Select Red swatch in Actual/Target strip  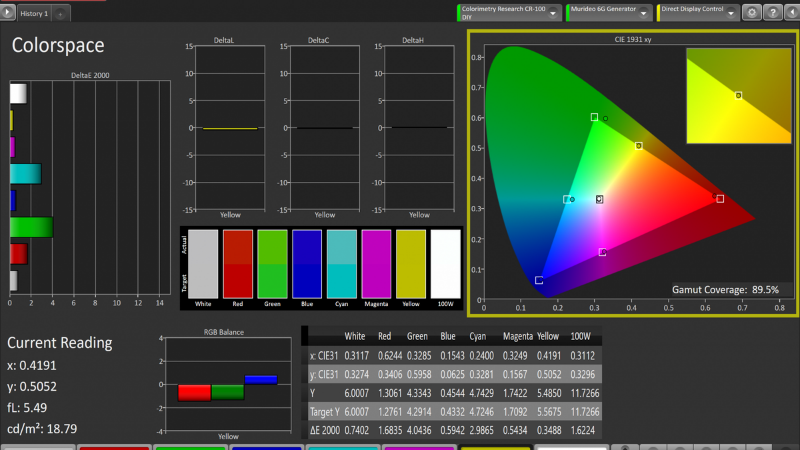[x=237, y=262]
